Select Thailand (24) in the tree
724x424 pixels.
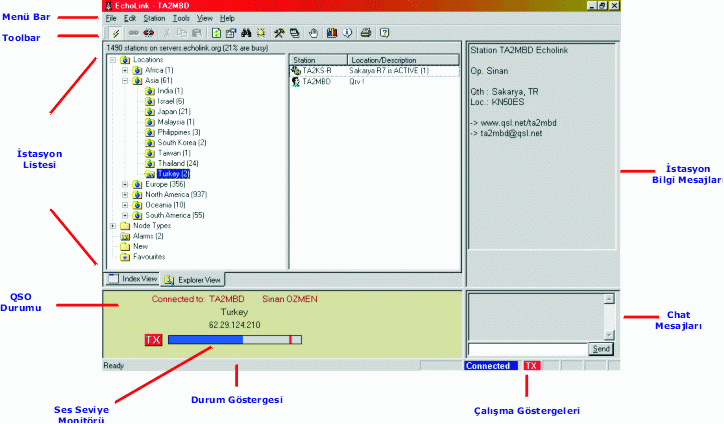tap(178, 164)
